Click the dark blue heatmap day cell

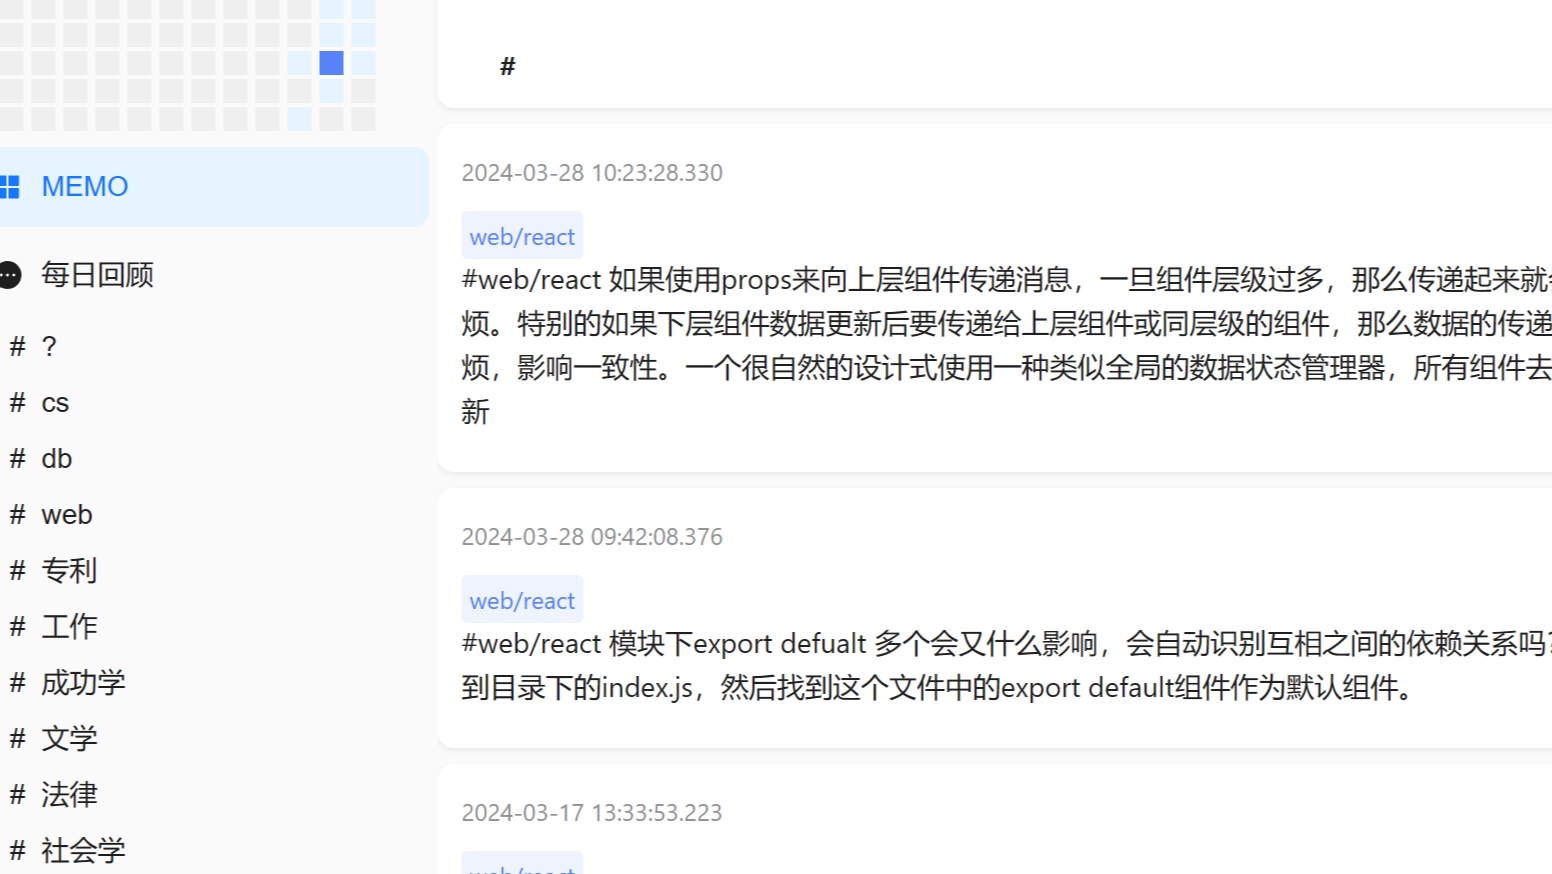tap(332, 63)
